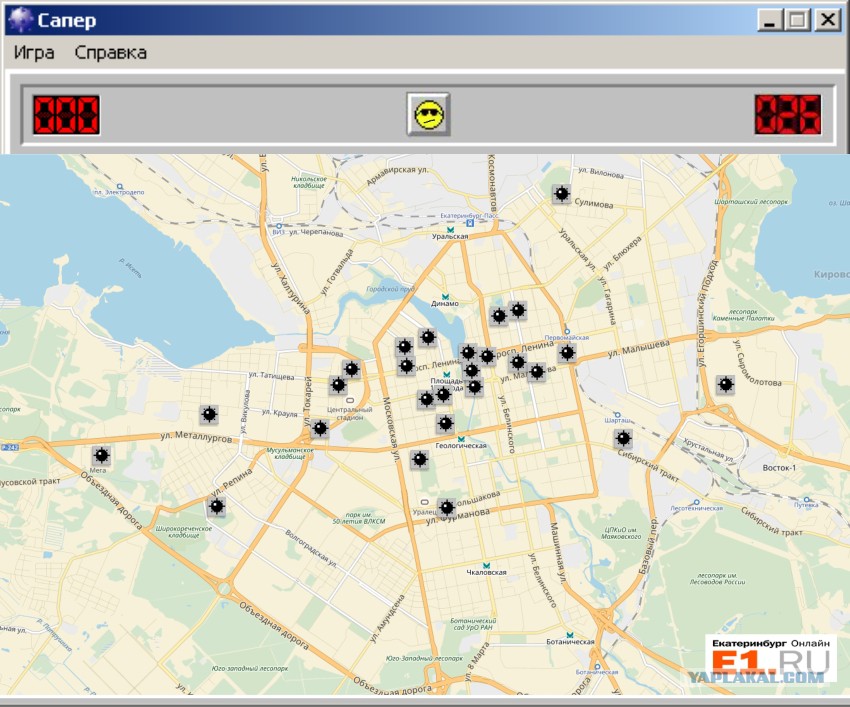Click the mine left of ул. Малышева label

567,353
